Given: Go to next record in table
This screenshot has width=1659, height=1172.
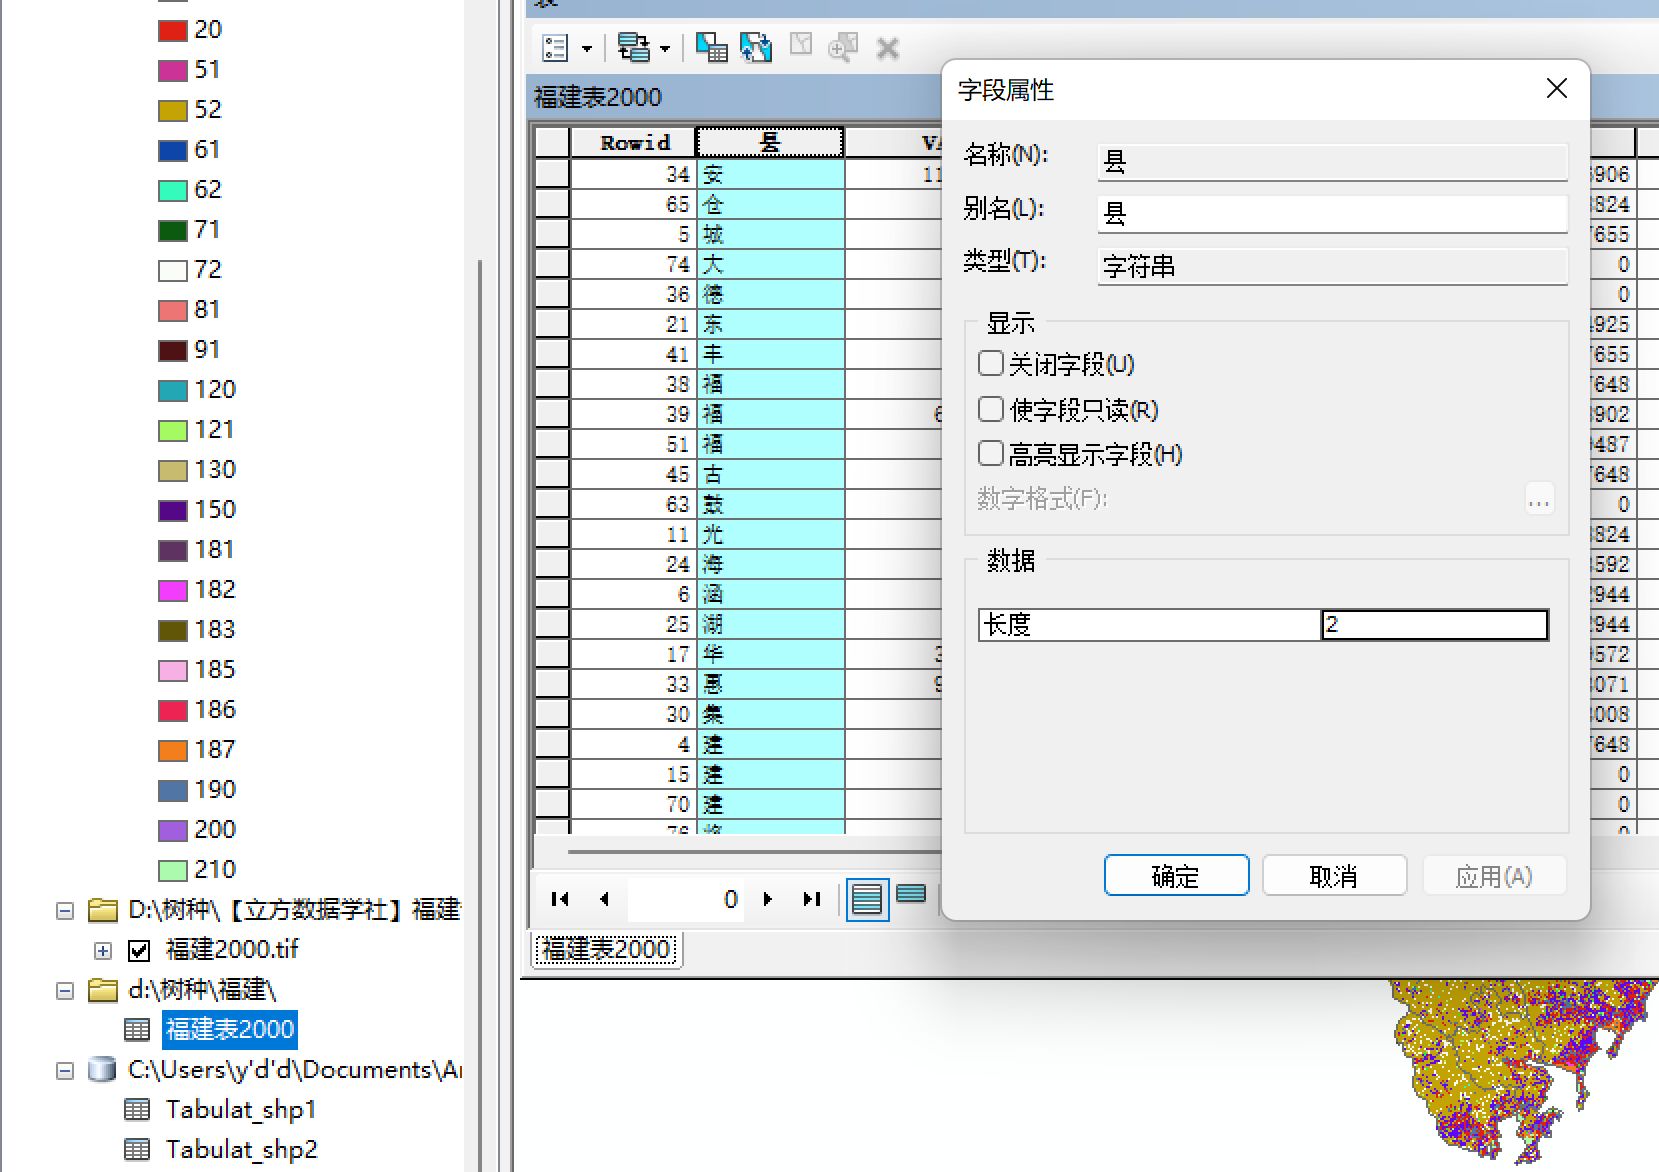Looking at the screenshot, I should (767, 899).
